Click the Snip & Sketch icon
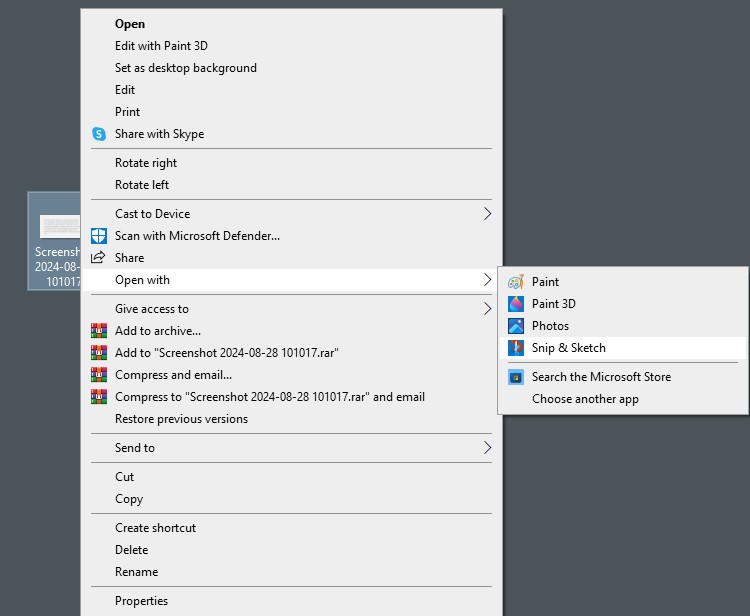The height and width of the screenshot is (616, 750). [x=516, y=348]
